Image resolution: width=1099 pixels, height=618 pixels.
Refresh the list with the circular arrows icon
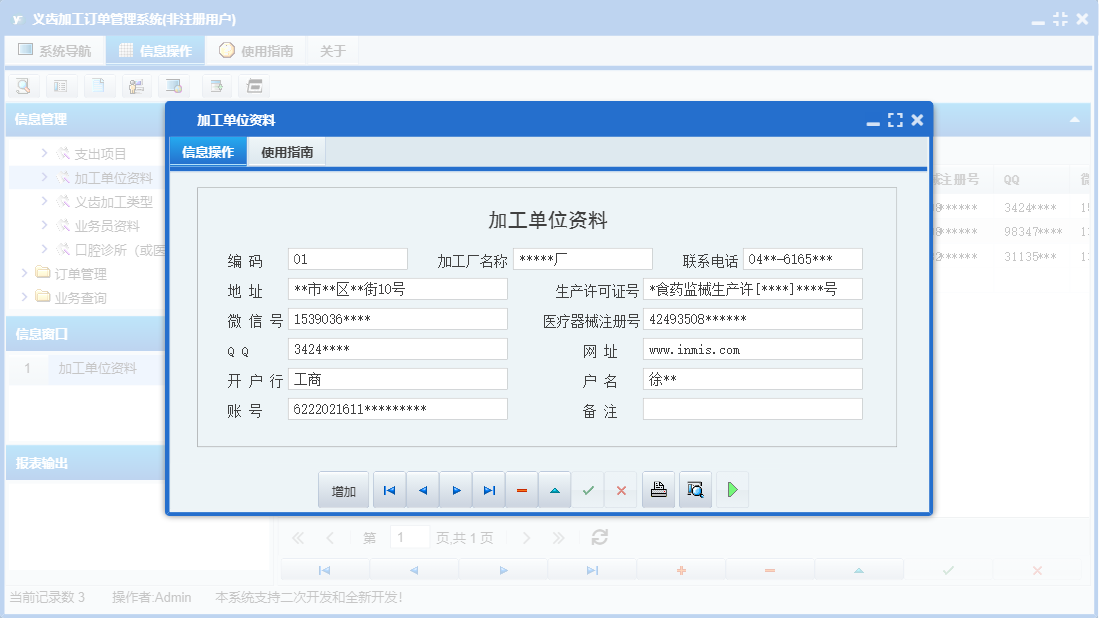pos(599,537)
